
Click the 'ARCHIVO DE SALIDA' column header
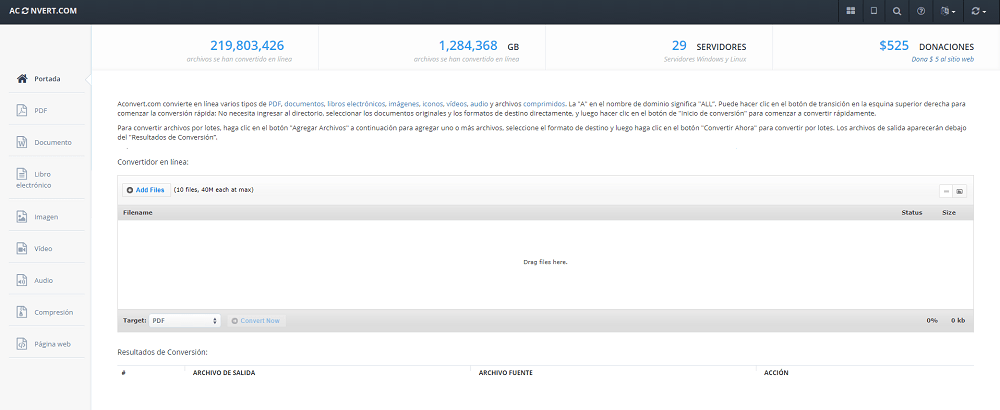click(x=224, y=372)
